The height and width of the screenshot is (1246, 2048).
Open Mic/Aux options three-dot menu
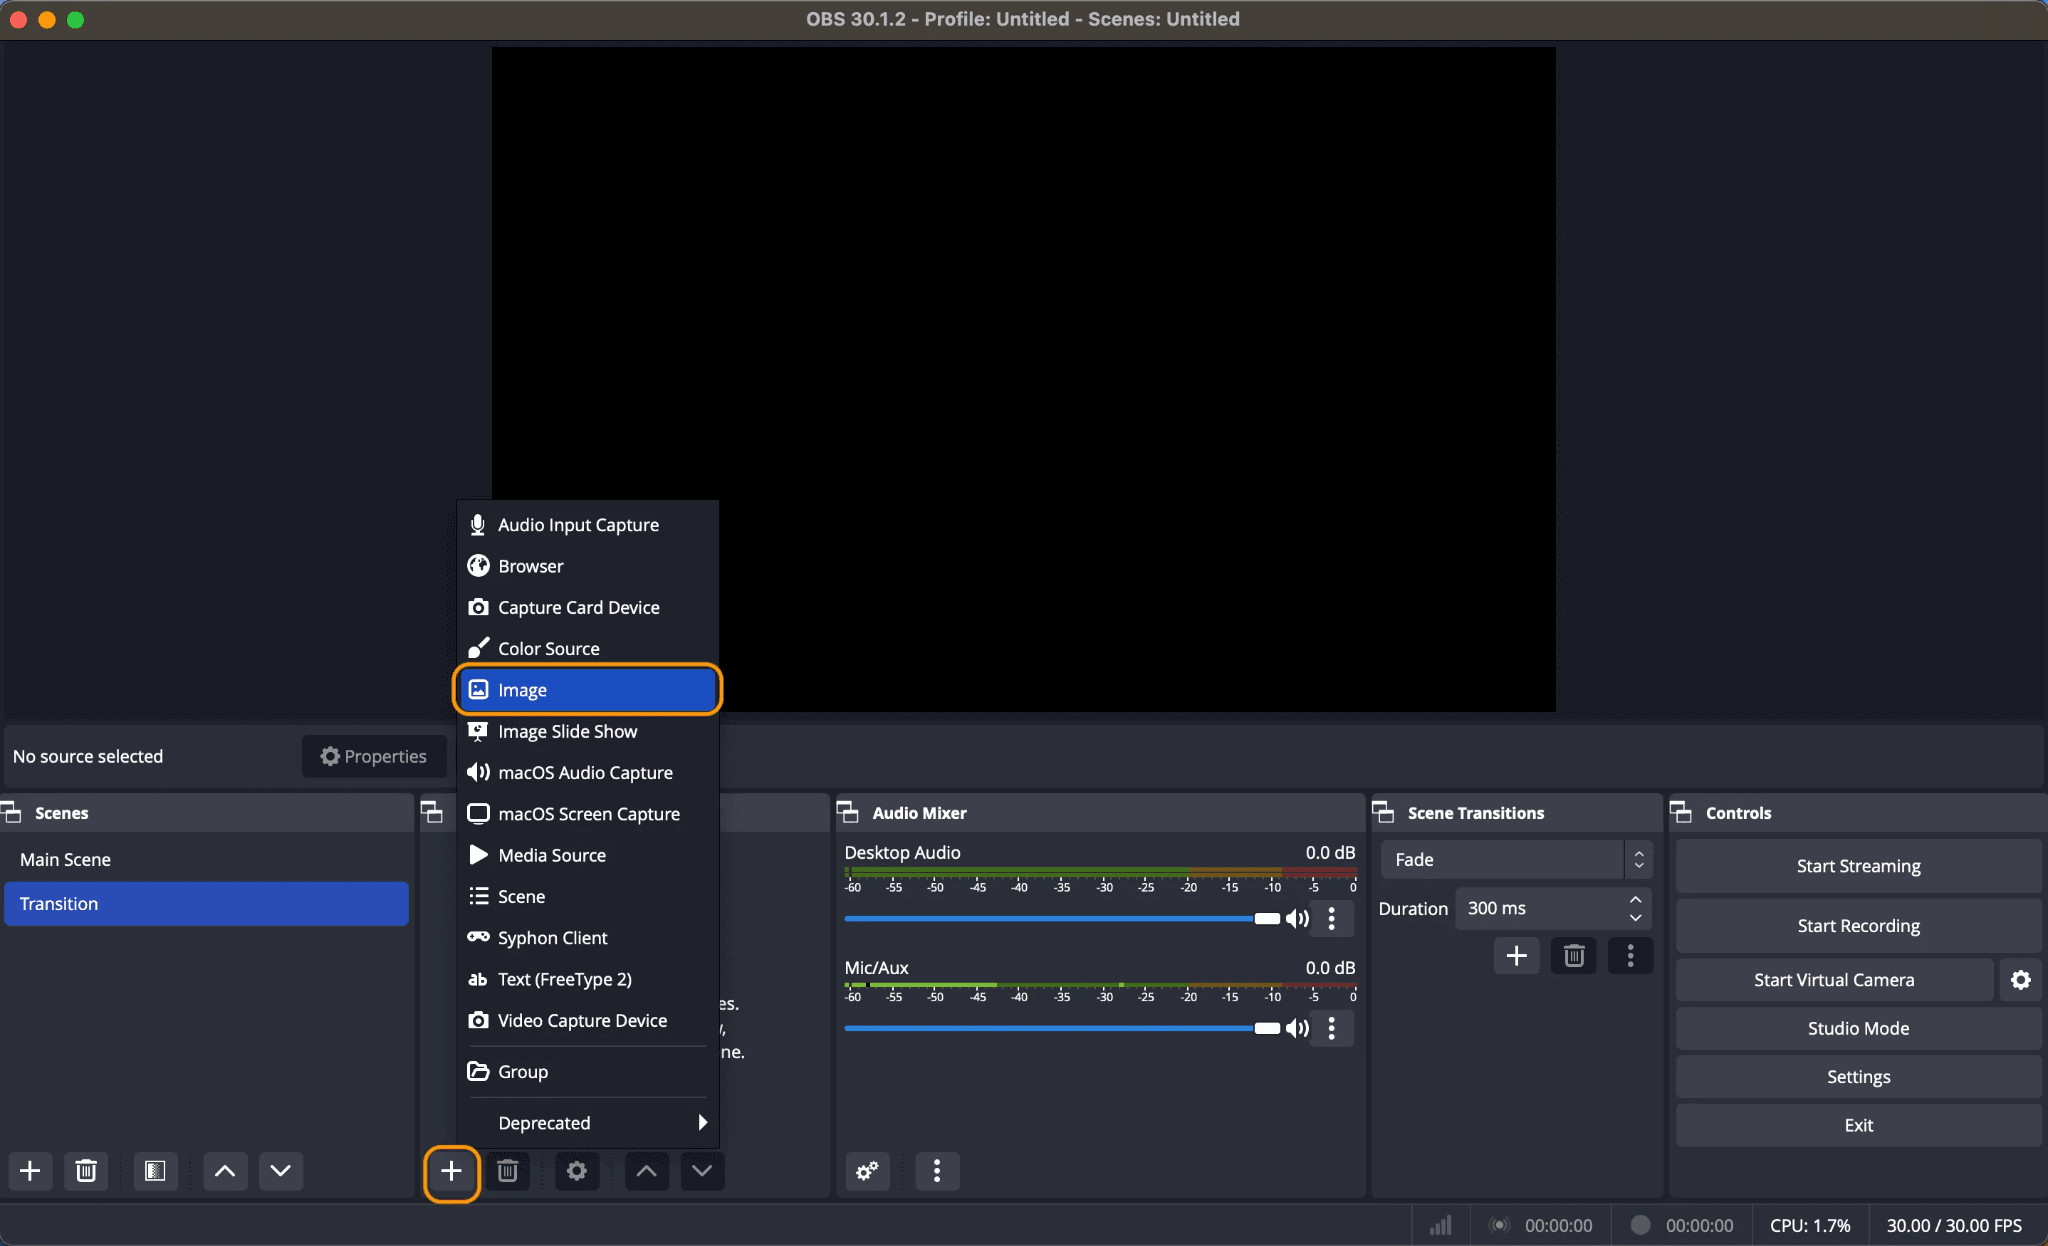pyautogui.click(x=1332, y=1028)
